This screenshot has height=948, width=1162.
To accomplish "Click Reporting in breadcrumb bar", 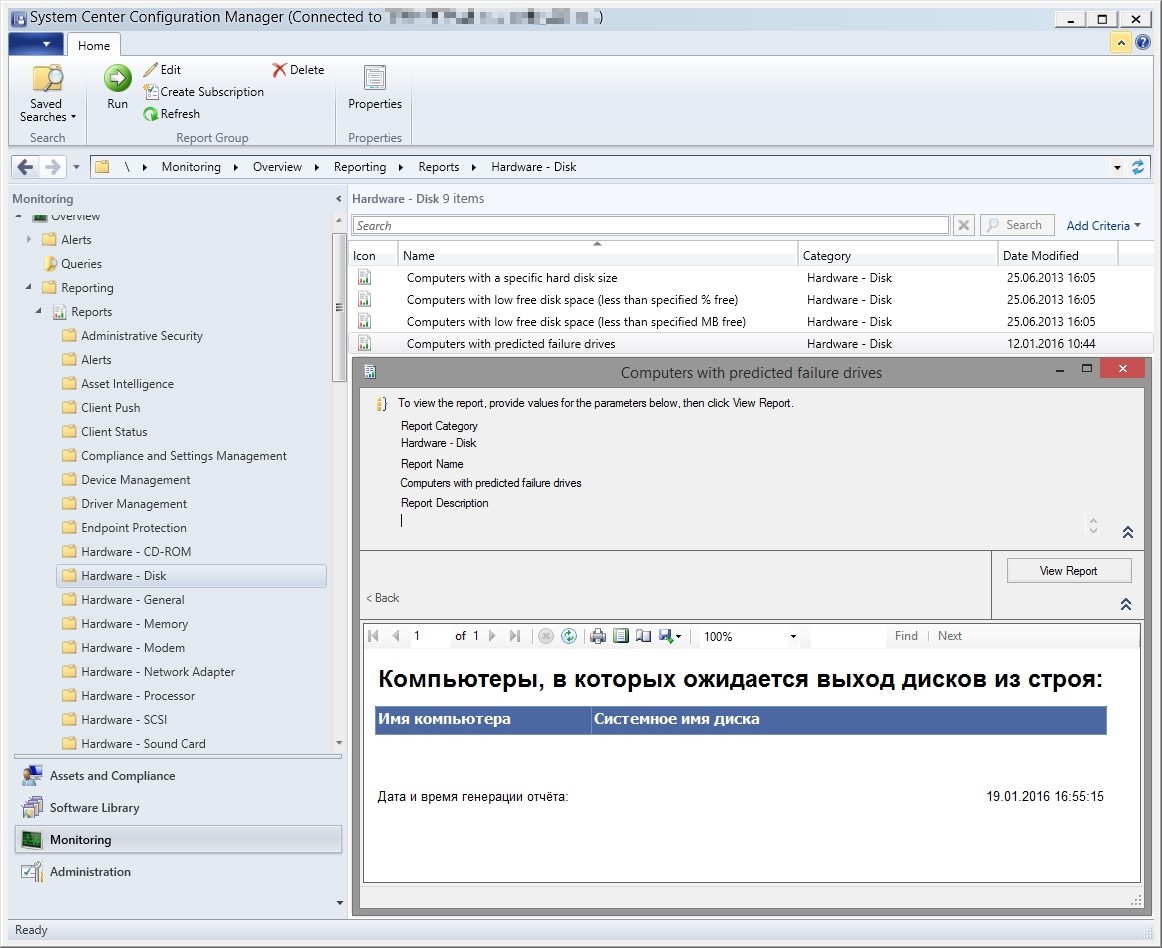I will tap(359, 168).
